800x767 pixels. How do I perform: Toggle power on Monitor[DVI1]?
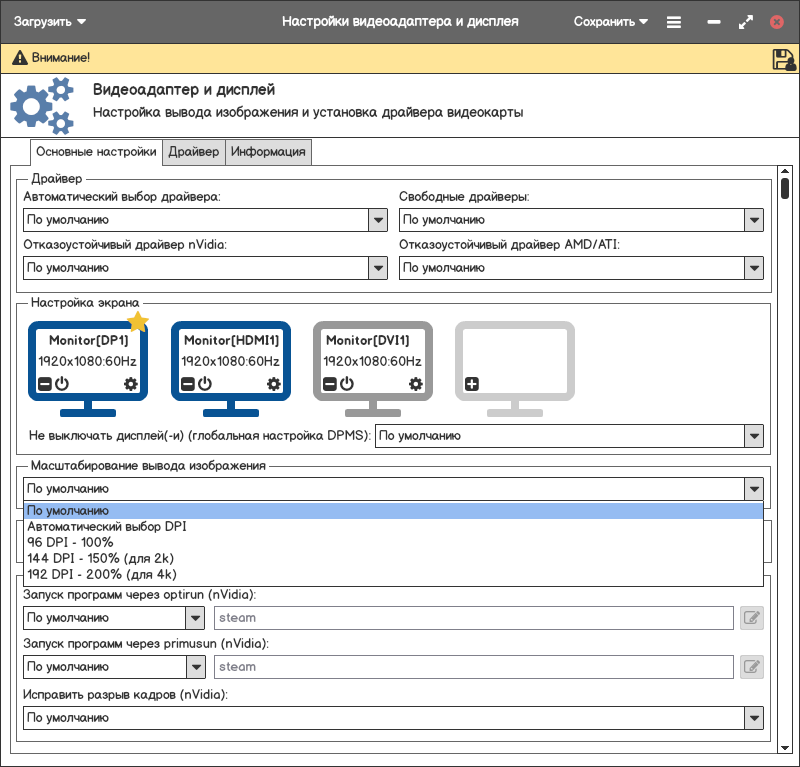(x=346, y=384)
